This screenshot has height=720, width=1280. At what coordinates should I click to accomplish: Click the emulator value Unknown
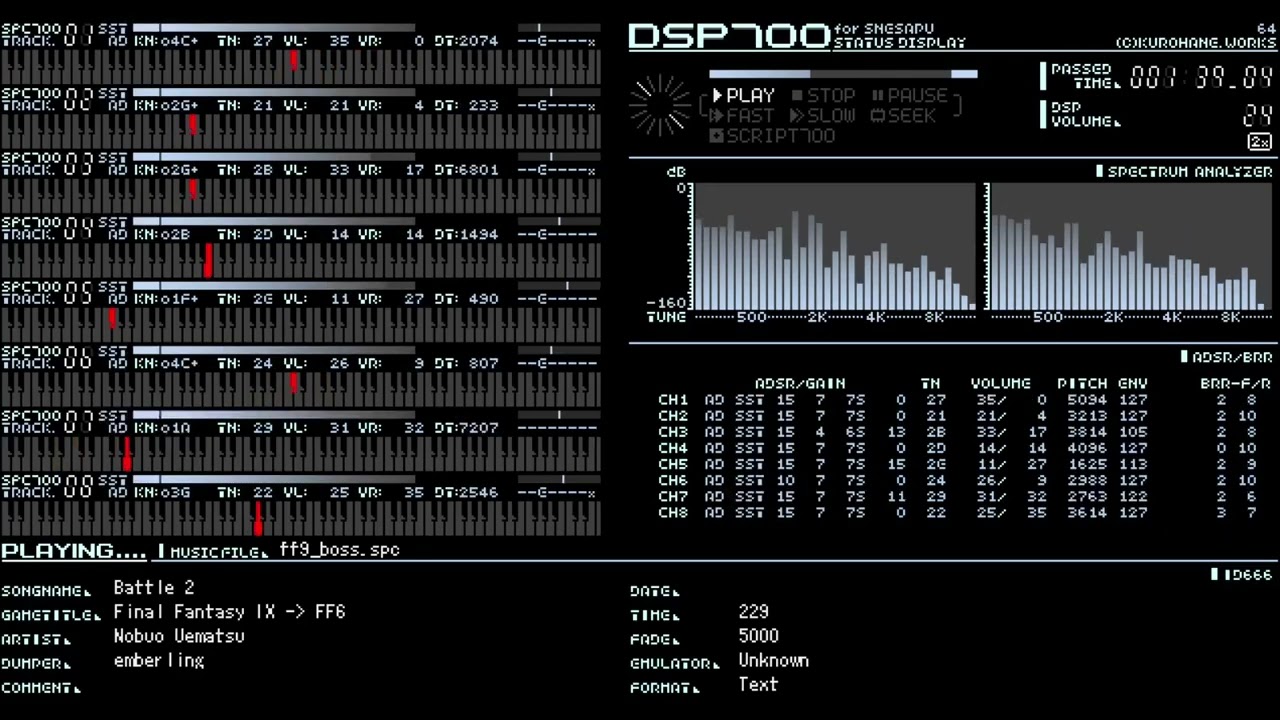pyautogui.click(x=773, y=661)
